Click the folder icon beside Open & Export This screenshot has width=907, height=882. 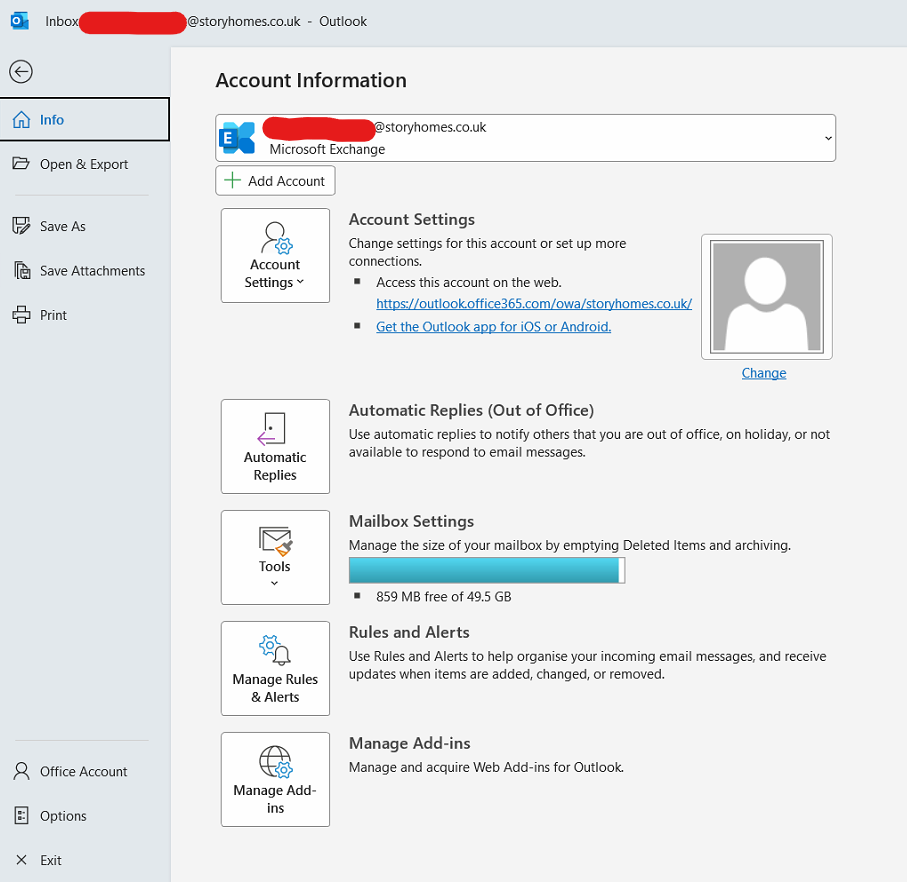click(21, 164)
